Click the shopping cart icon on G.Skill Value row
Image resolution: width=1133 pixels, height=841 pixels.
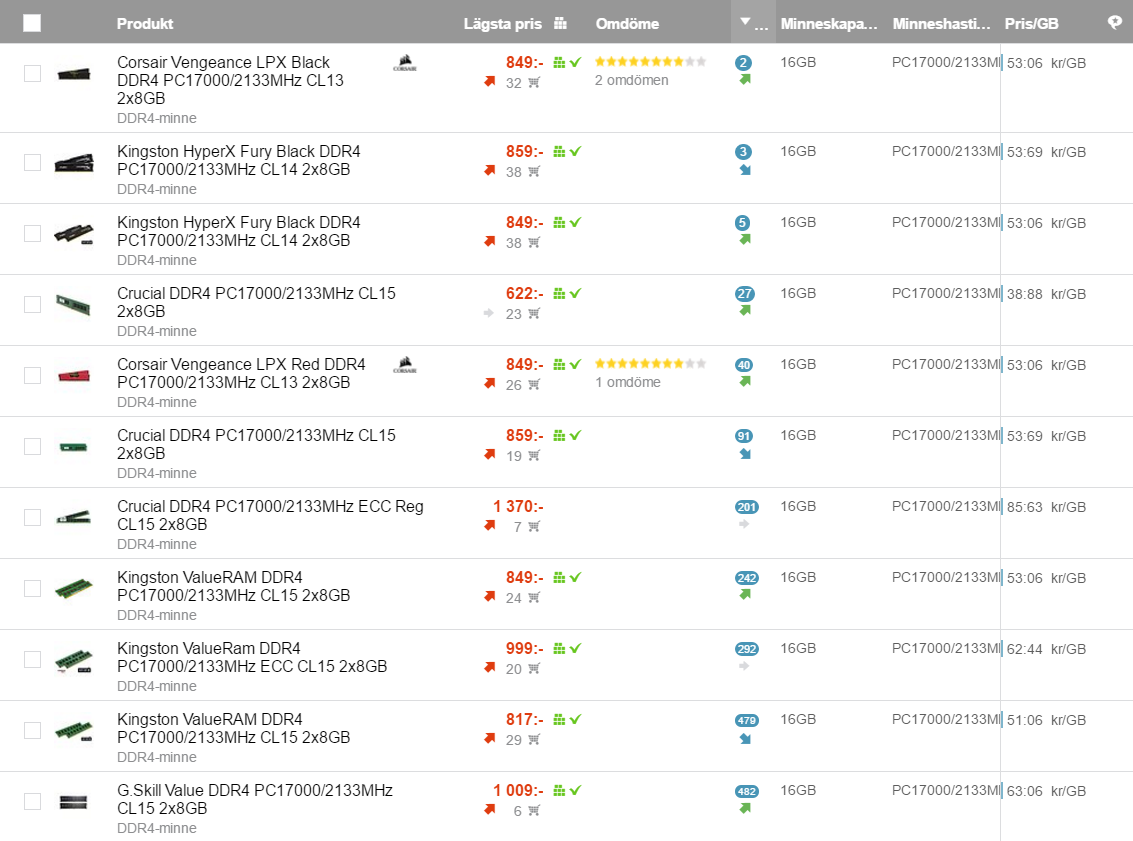[534, 811]
